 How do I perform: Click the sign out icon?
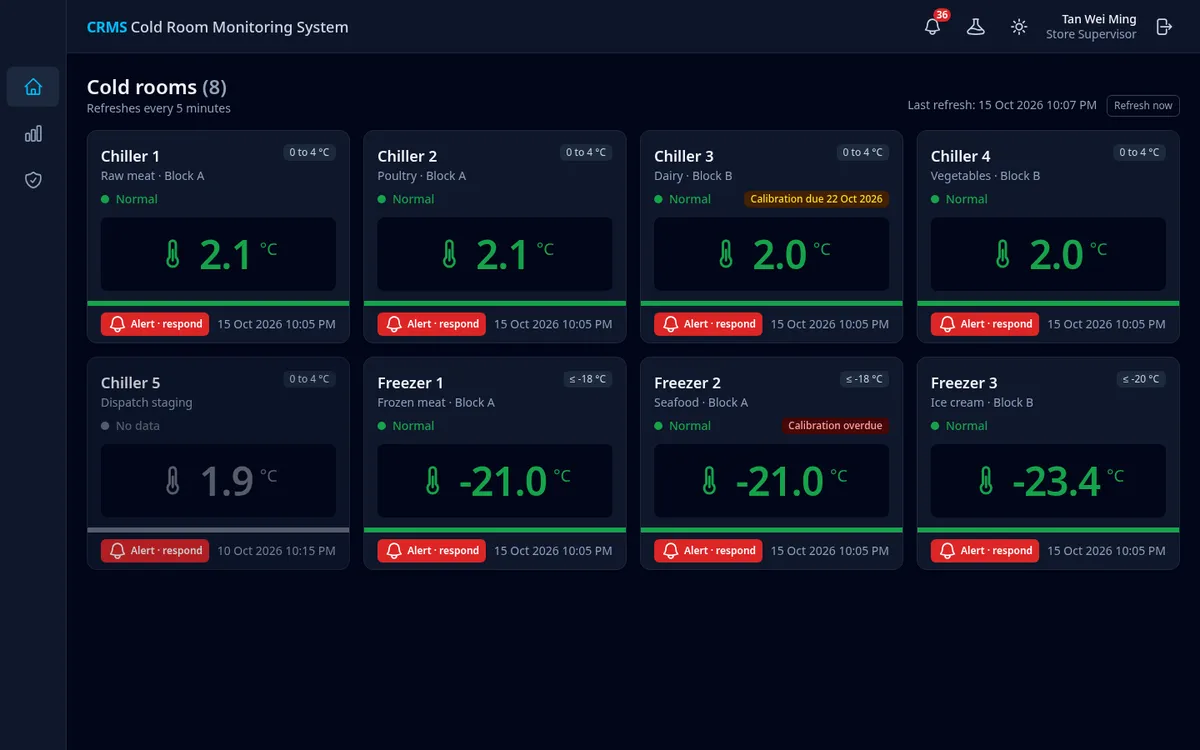point(1164,27)
